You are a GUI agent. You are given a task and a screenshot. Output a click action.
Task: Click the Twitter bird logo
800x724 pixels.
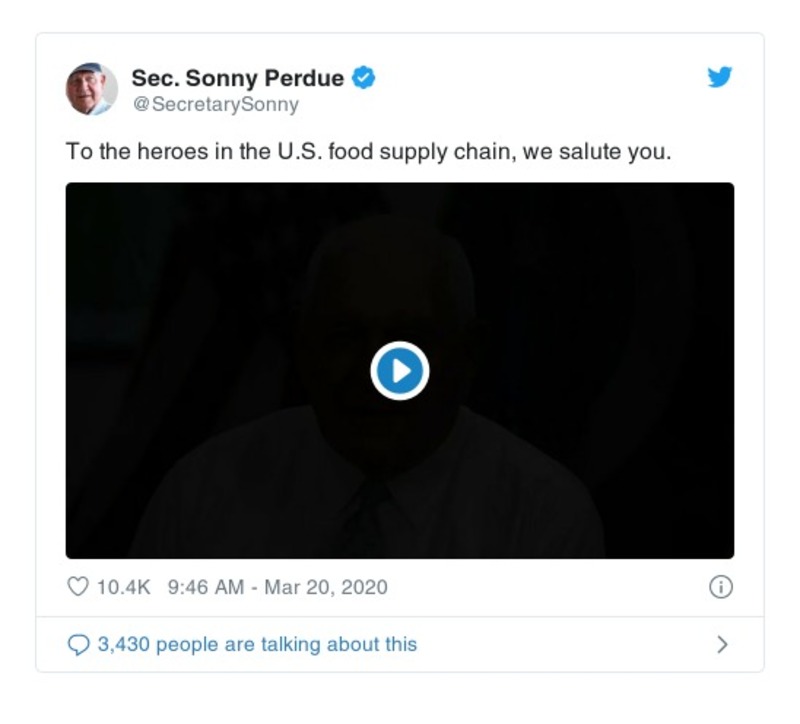click(x=720, y=77)
